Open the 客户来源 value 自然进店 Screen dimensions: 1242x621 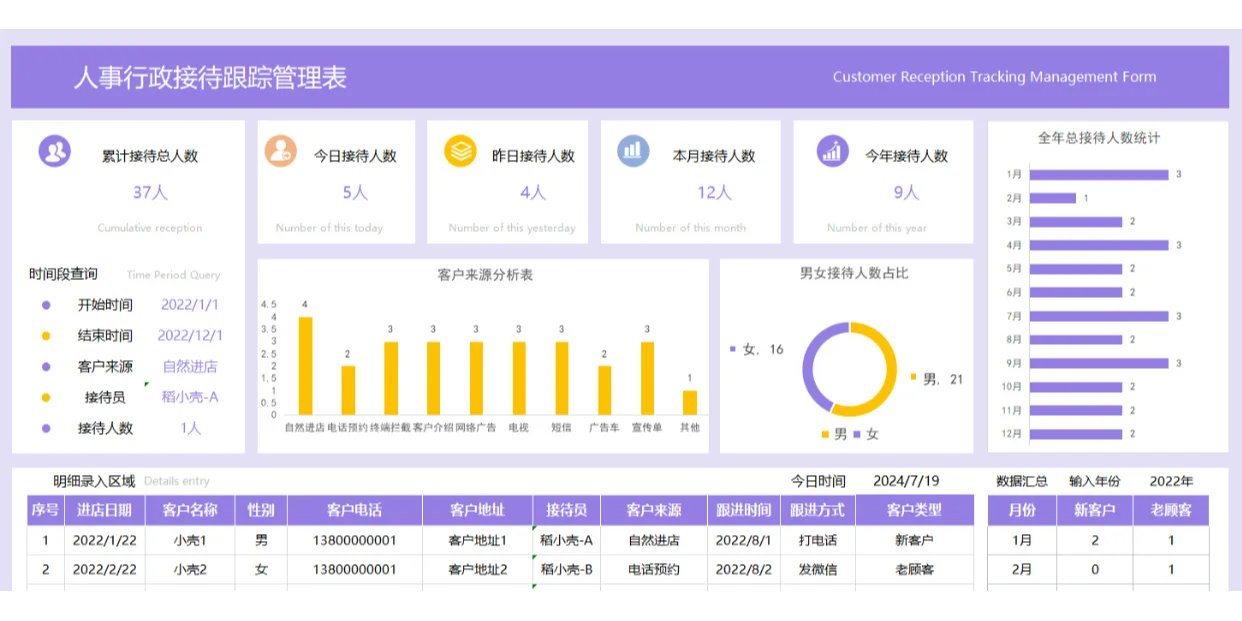click(x=190, y=367)
